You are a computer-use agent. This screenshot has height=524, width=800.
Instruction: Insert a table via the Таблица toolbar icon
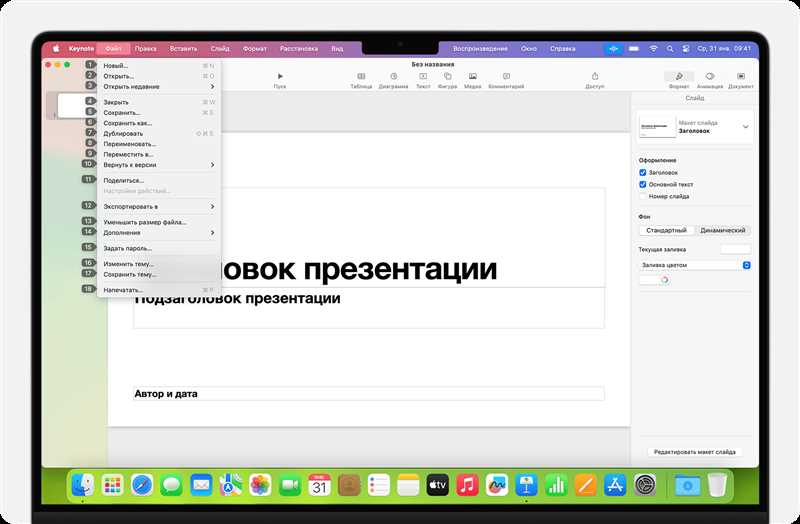pos(361,77)
